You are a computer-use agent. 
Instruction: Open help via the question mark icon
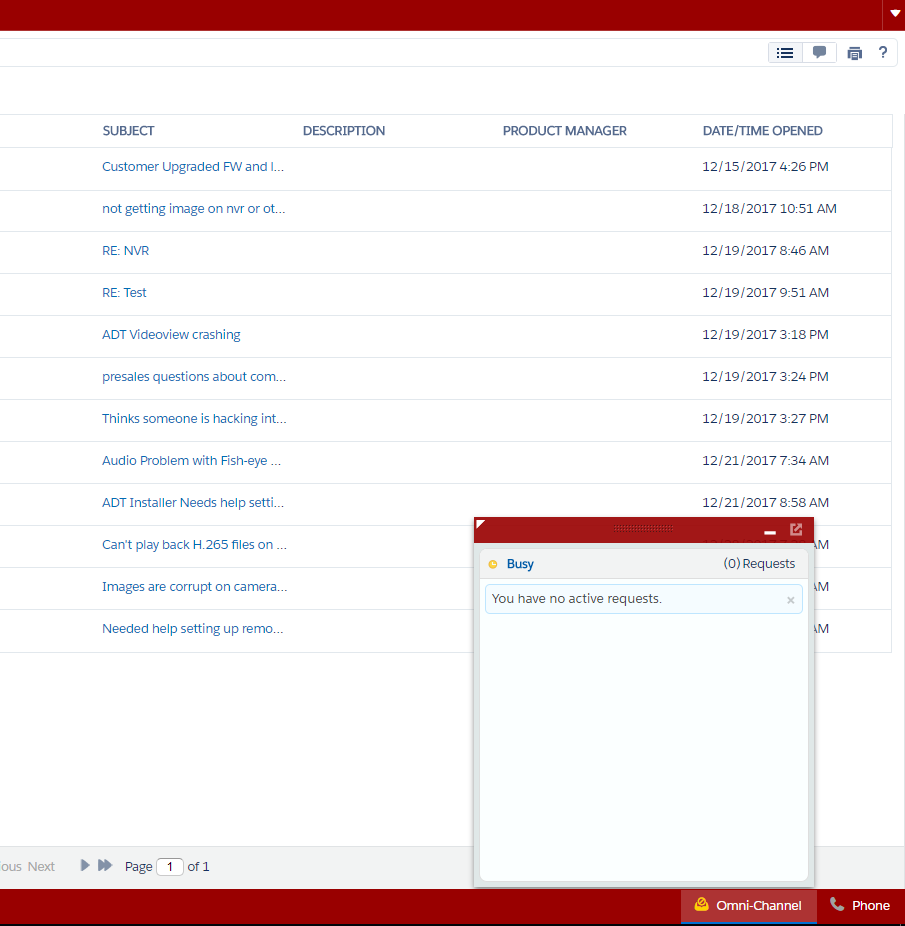click(882, 53)
